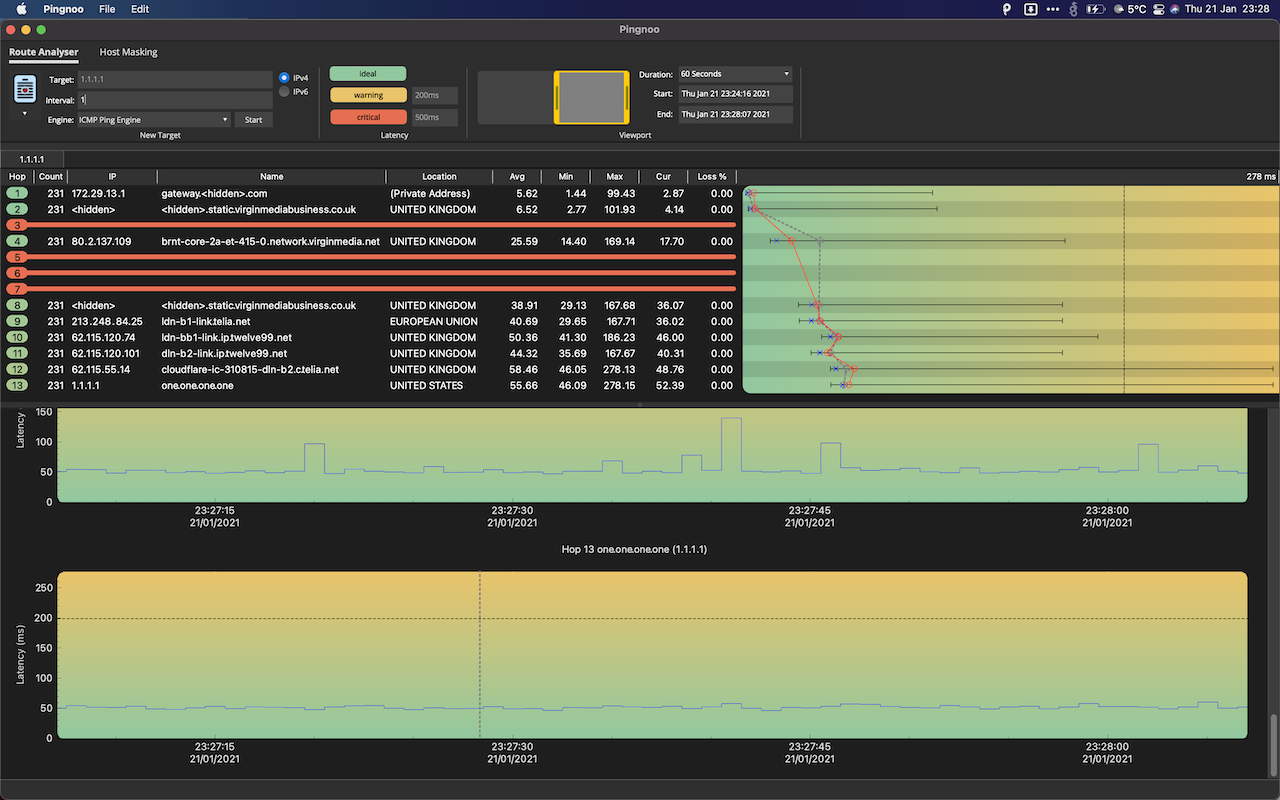Viewport: 1280px width, 800px height.
Task: Click the UNITED STATES location cell
Action: (x=427, y=385)
